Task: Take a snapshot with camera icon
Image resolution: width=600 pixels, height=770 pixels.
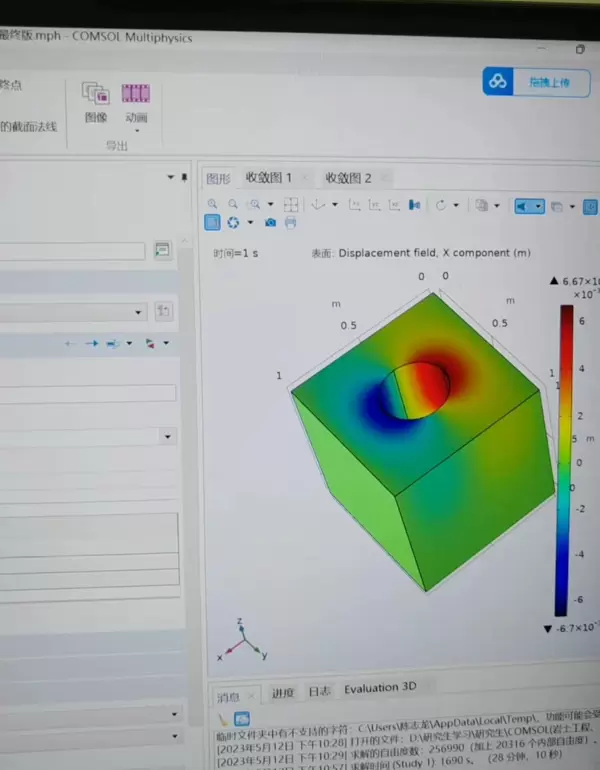Action: (270, 222)
